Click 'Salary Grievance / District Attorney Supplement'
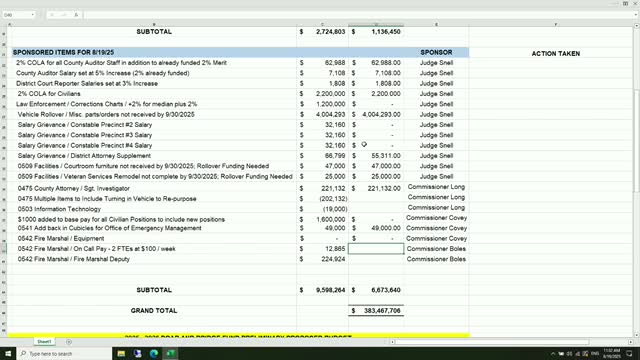Viewport: 640px width, 360px height. 84,156
